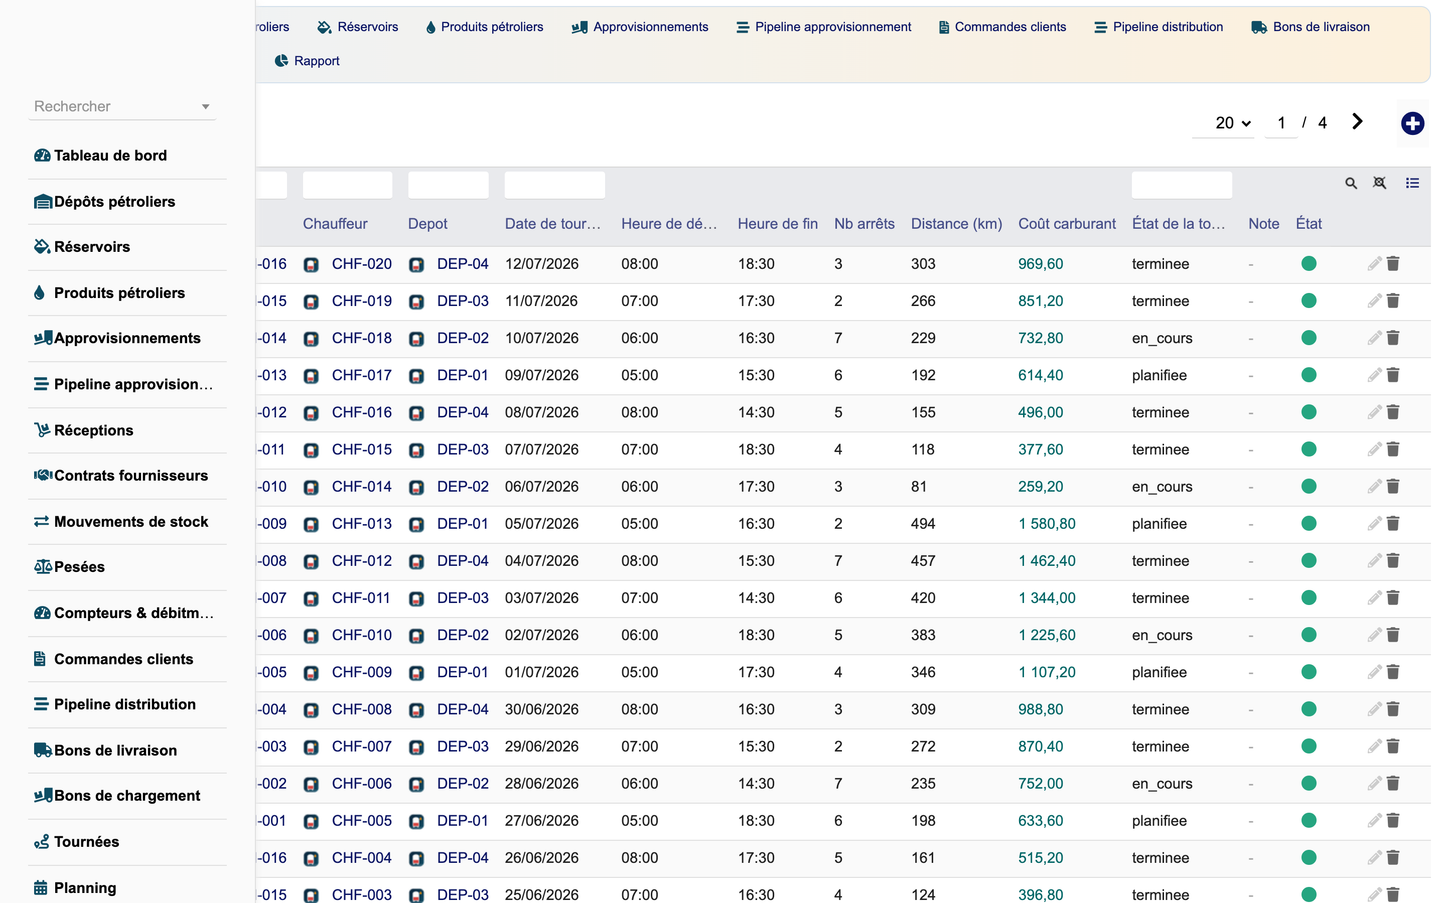Open Approvisionnements in top navigation
The width and height of the screenshot is (1445, 903).
(x=640, y=27)
